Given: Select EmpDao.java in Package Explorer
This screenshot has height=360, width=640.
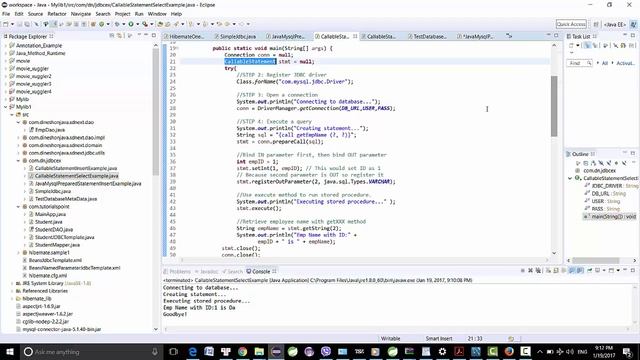Looking at the screenshot, I should (50, 130).
